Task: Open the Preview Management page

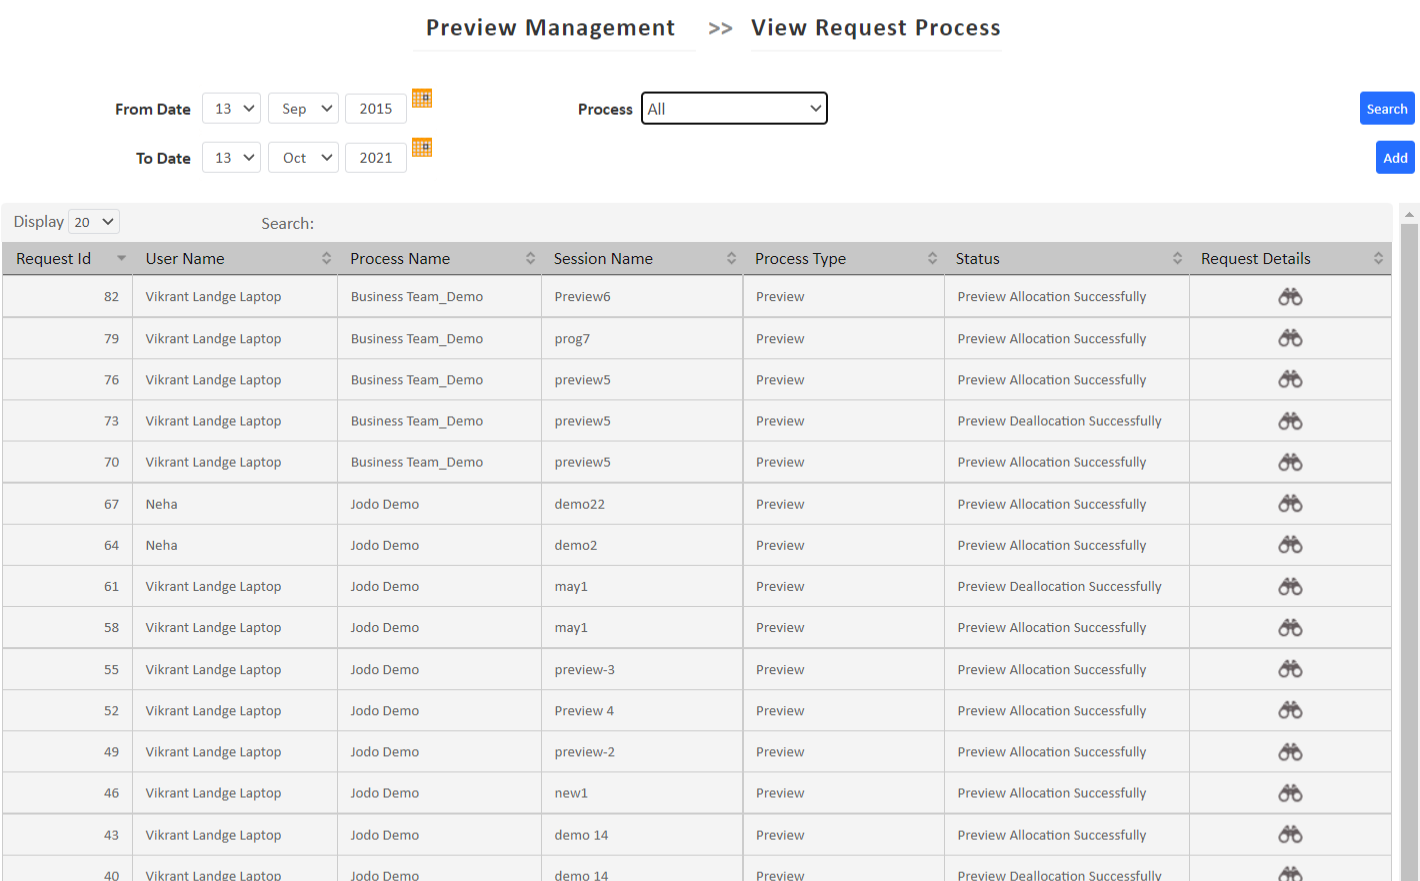Action: tap(552, 27)
